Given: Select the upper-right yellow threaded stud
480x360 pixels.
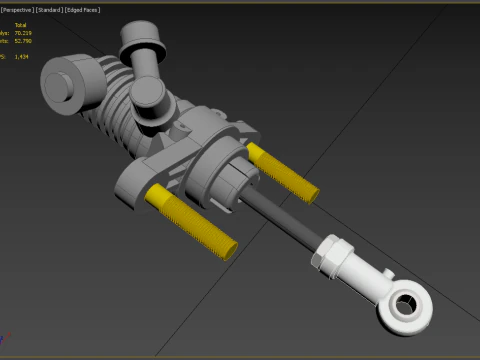Looking at the screenshot, I should click(283, 173).
